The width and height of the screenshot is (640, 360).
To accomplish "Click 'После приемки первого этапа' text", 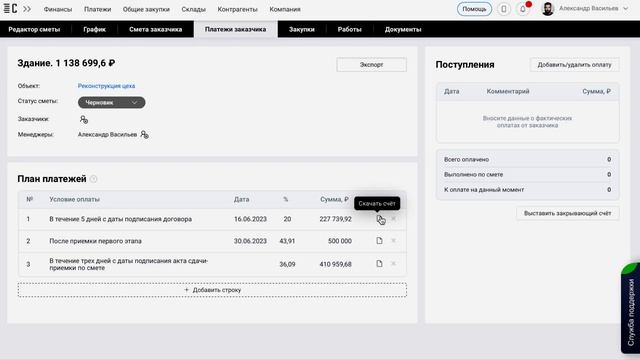I will [96, 241].
